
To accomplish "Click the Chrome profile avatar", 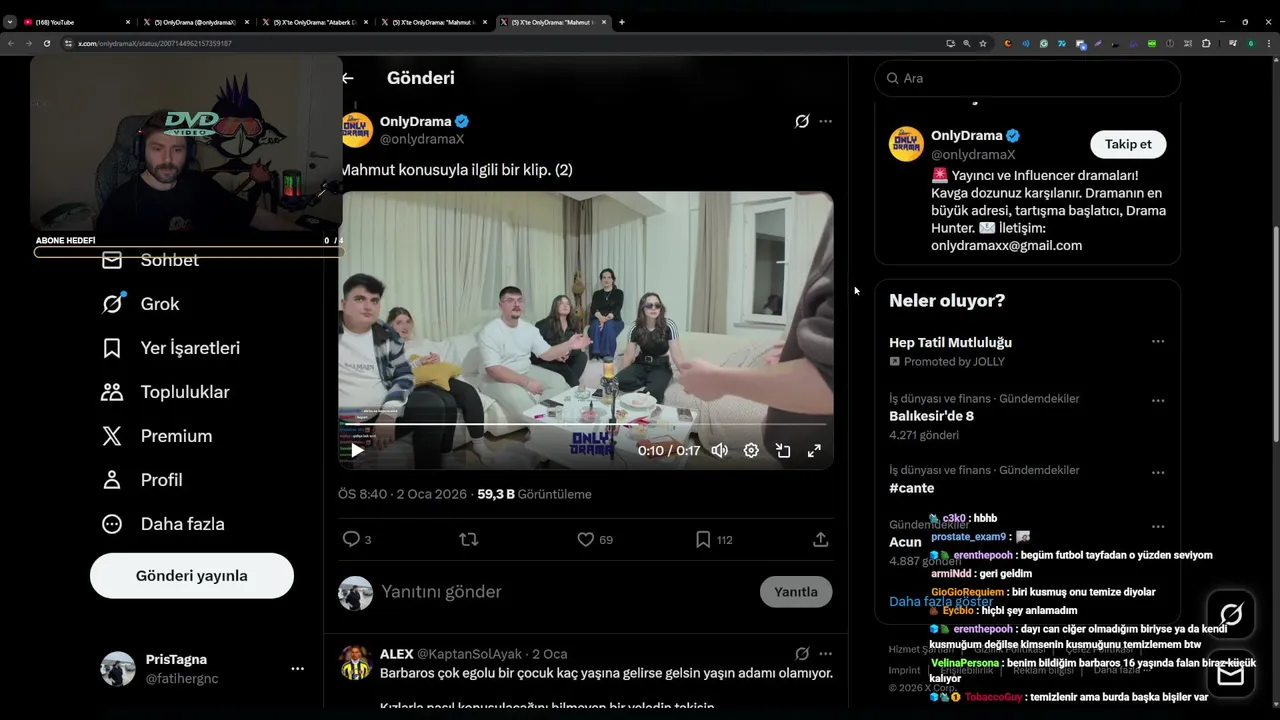I will 1250,44.
